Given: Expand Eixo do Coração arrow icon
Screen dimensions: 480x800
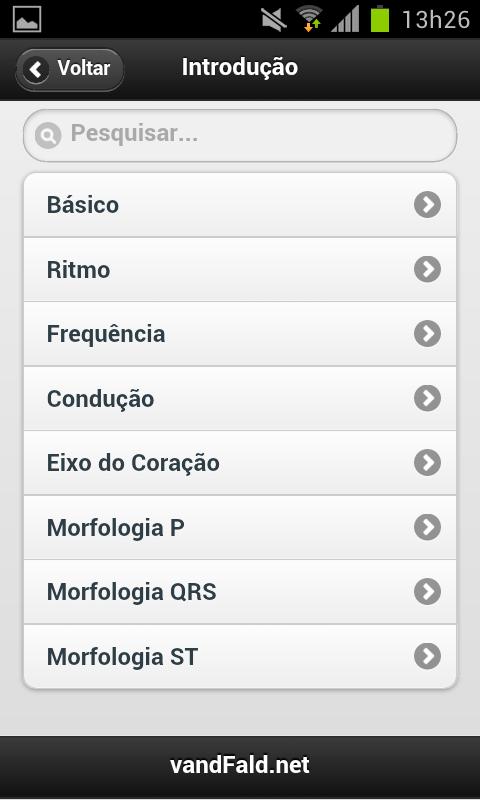Looking at the screenshot, I should pyautogui.click(x=427, y=463).
